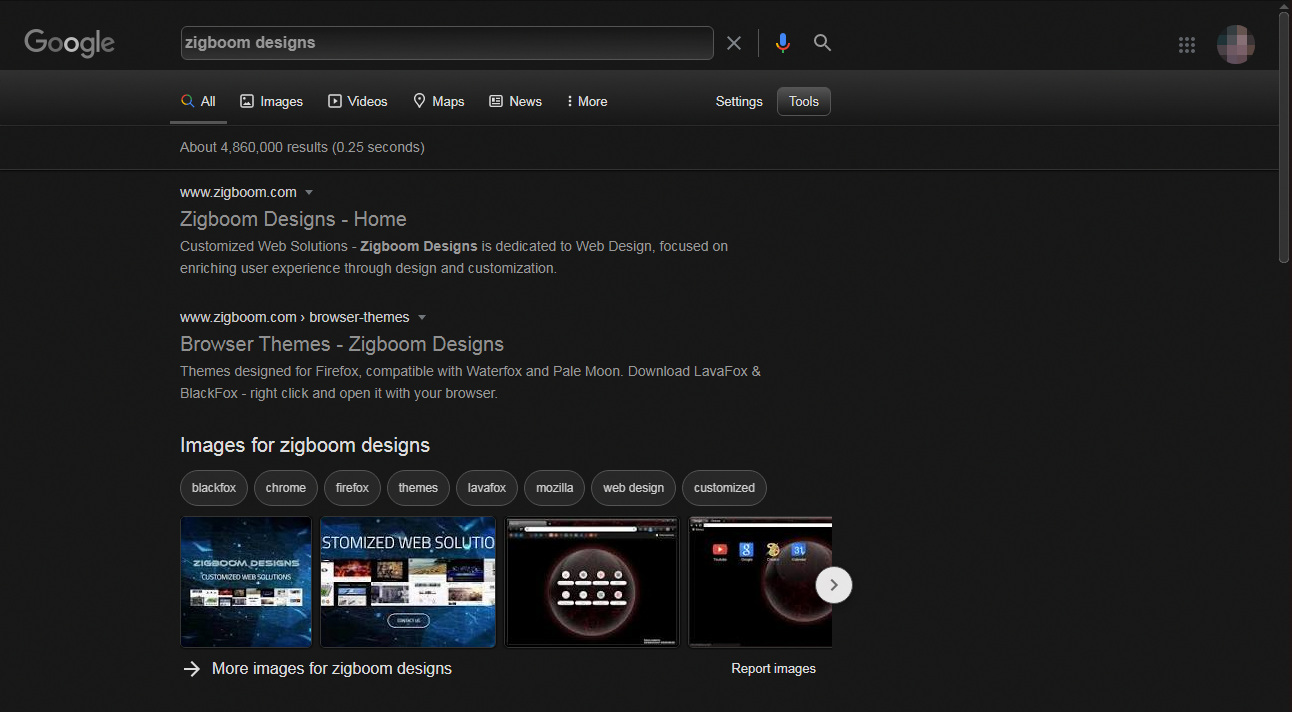Select the All tab
This screenshot has height=712, width=1292.
(198, 101)
